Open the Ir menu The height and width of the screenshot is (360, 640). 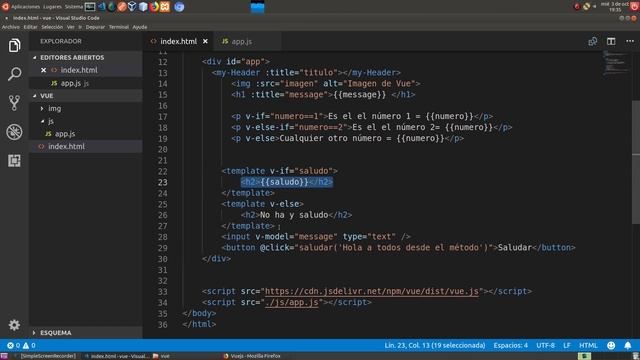80,27
